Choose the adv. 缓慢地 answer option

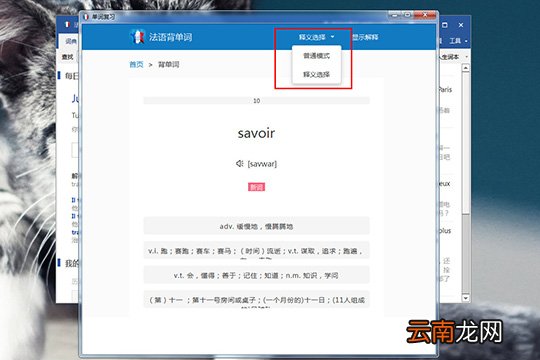(256, 226)
